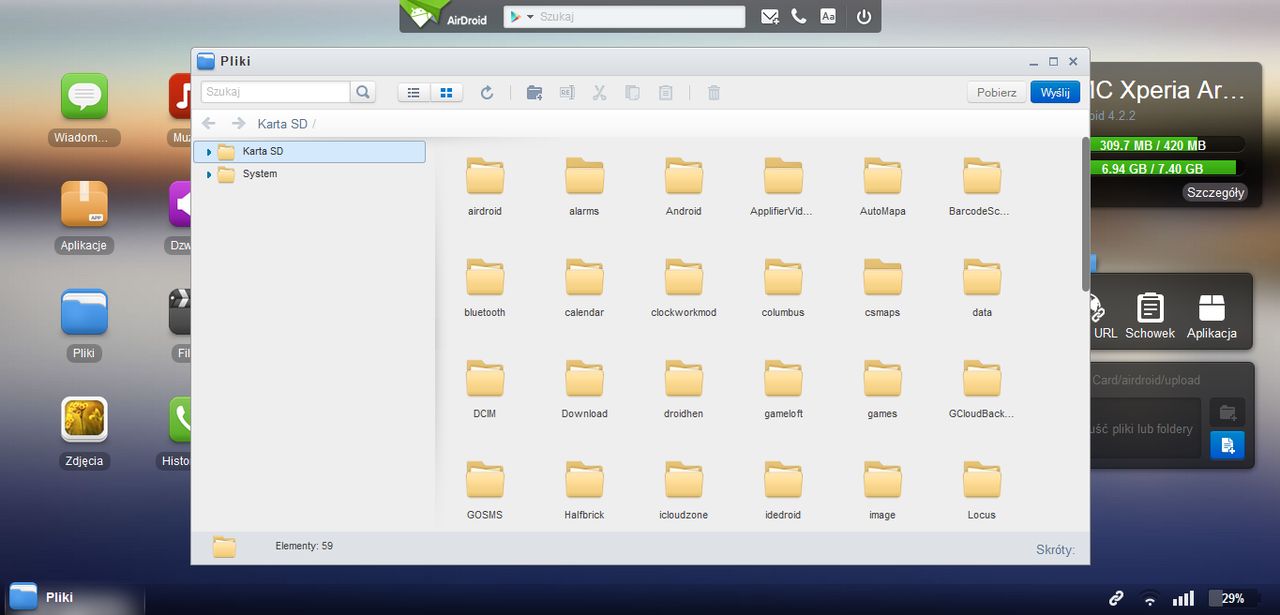Select the columbus folder
Screen dimensions: 1280x615
tap(783, 287)
